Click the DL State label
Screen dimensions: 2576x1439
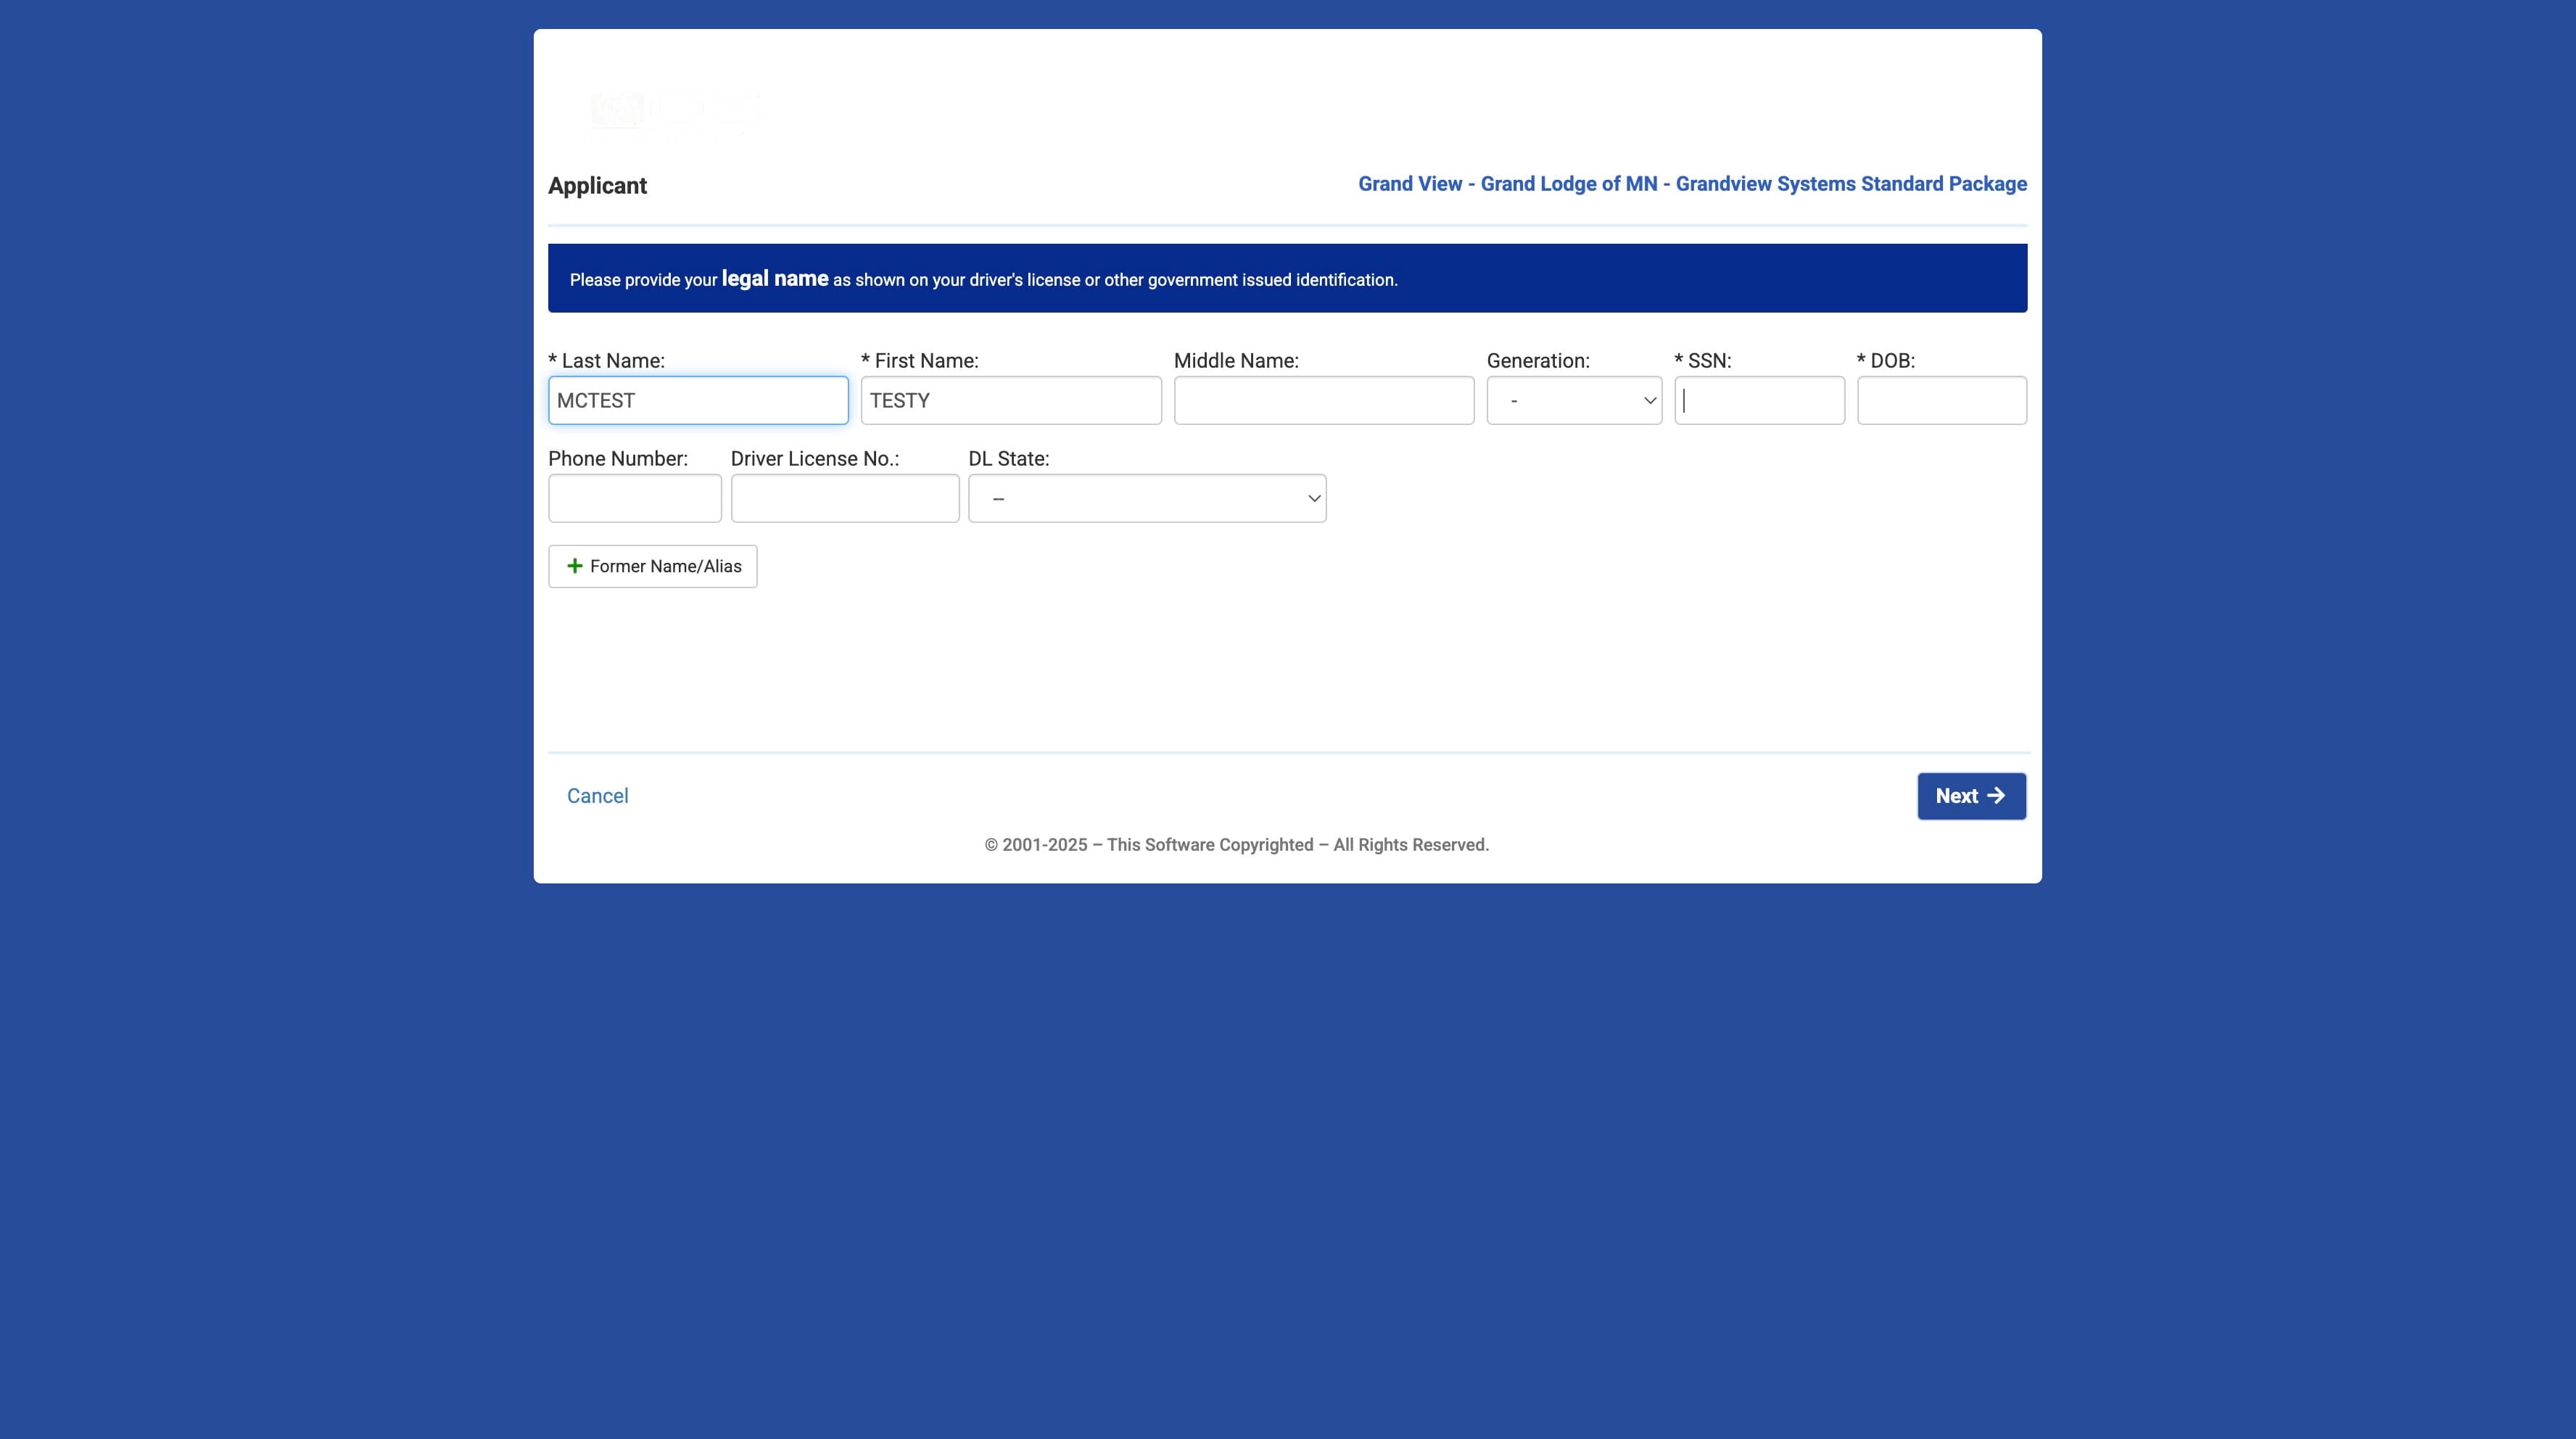pyautogui.click(x=1009, y=459)
